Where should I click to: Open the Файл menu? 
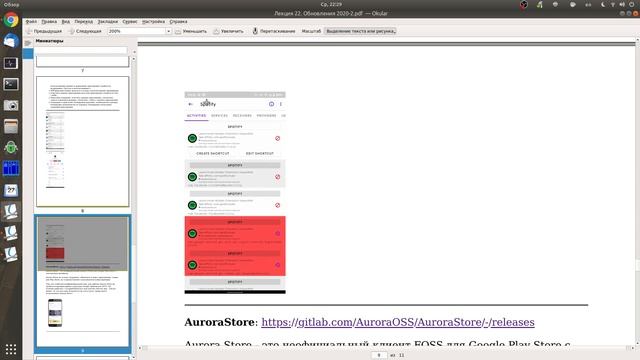pyautogui.click(x=31, y=22)
